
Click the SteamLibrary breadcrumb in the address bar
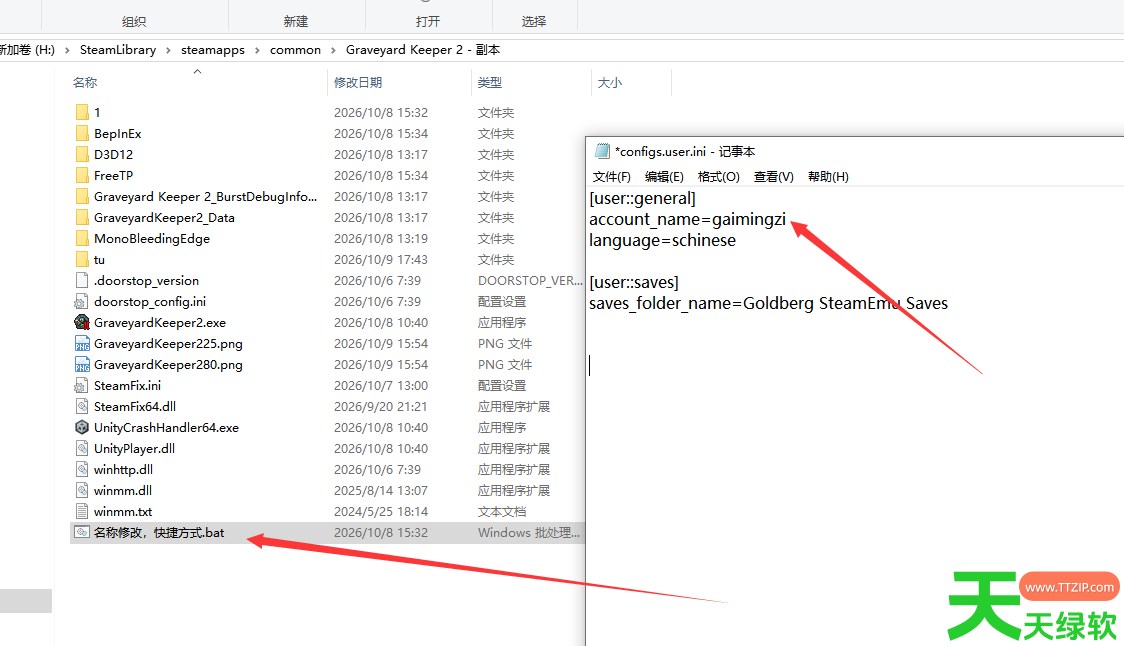pos(118,50)
